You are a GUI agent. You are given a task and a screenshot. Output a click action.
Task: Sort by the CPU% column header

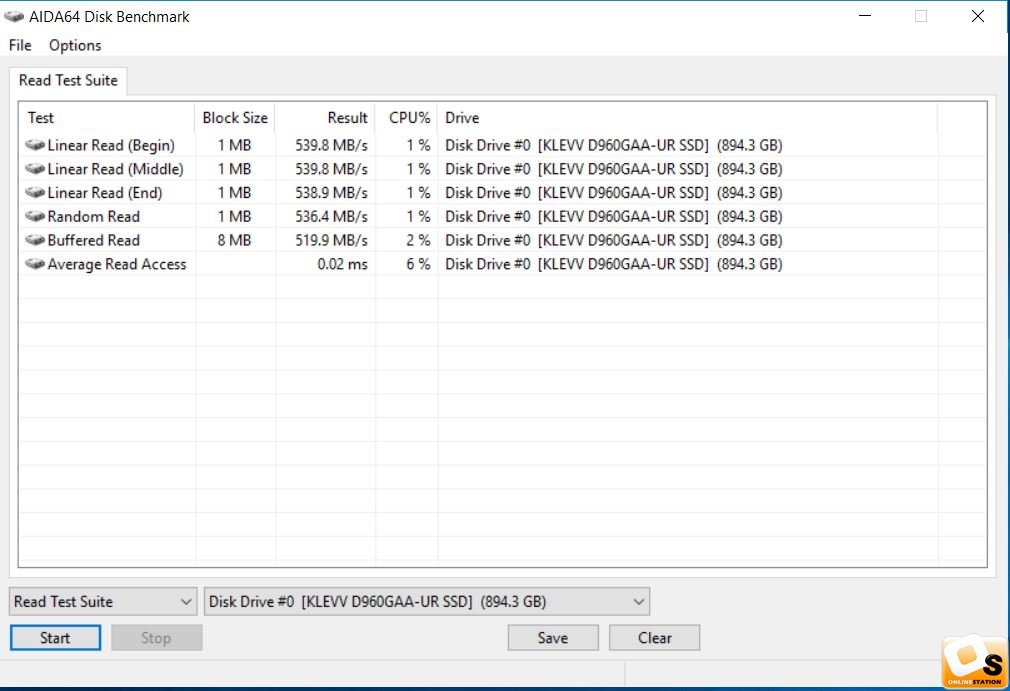tap(406, 118)
